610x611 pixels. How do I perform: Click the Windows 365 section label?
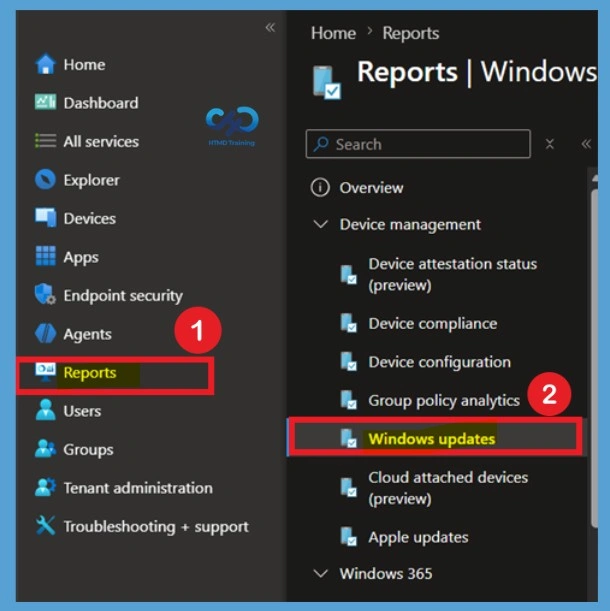pos(385,574)
